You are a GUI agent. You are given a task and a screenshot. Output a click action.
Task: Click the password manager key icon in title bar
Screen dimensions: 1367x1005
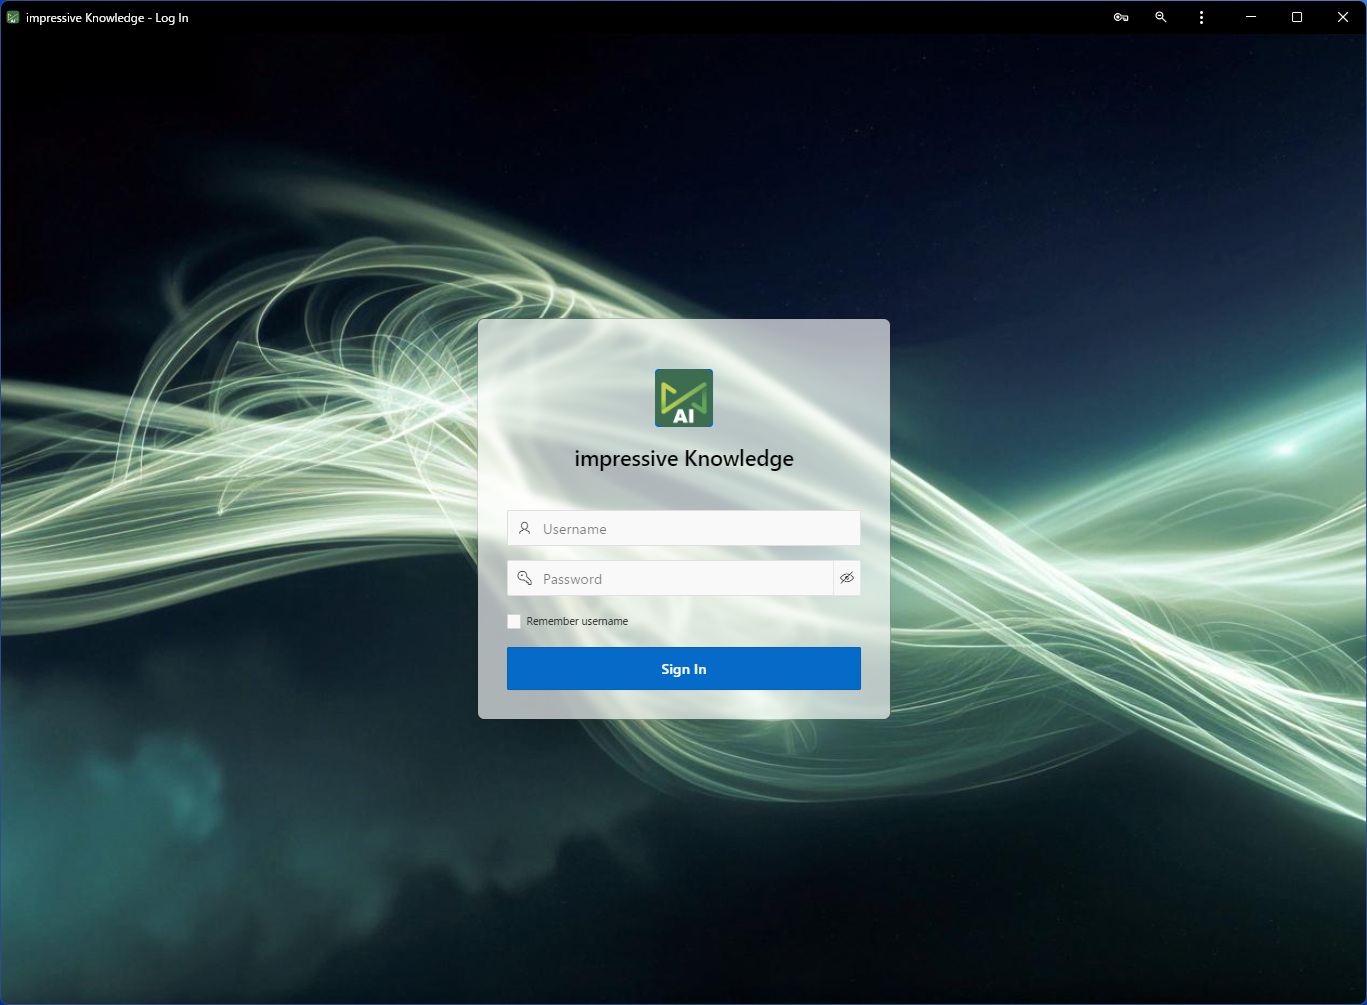1121,17
